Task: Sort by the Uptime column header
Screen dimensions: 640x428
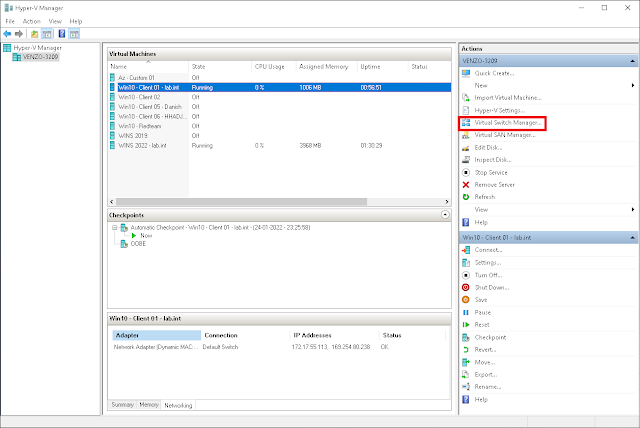Action: 382,67
